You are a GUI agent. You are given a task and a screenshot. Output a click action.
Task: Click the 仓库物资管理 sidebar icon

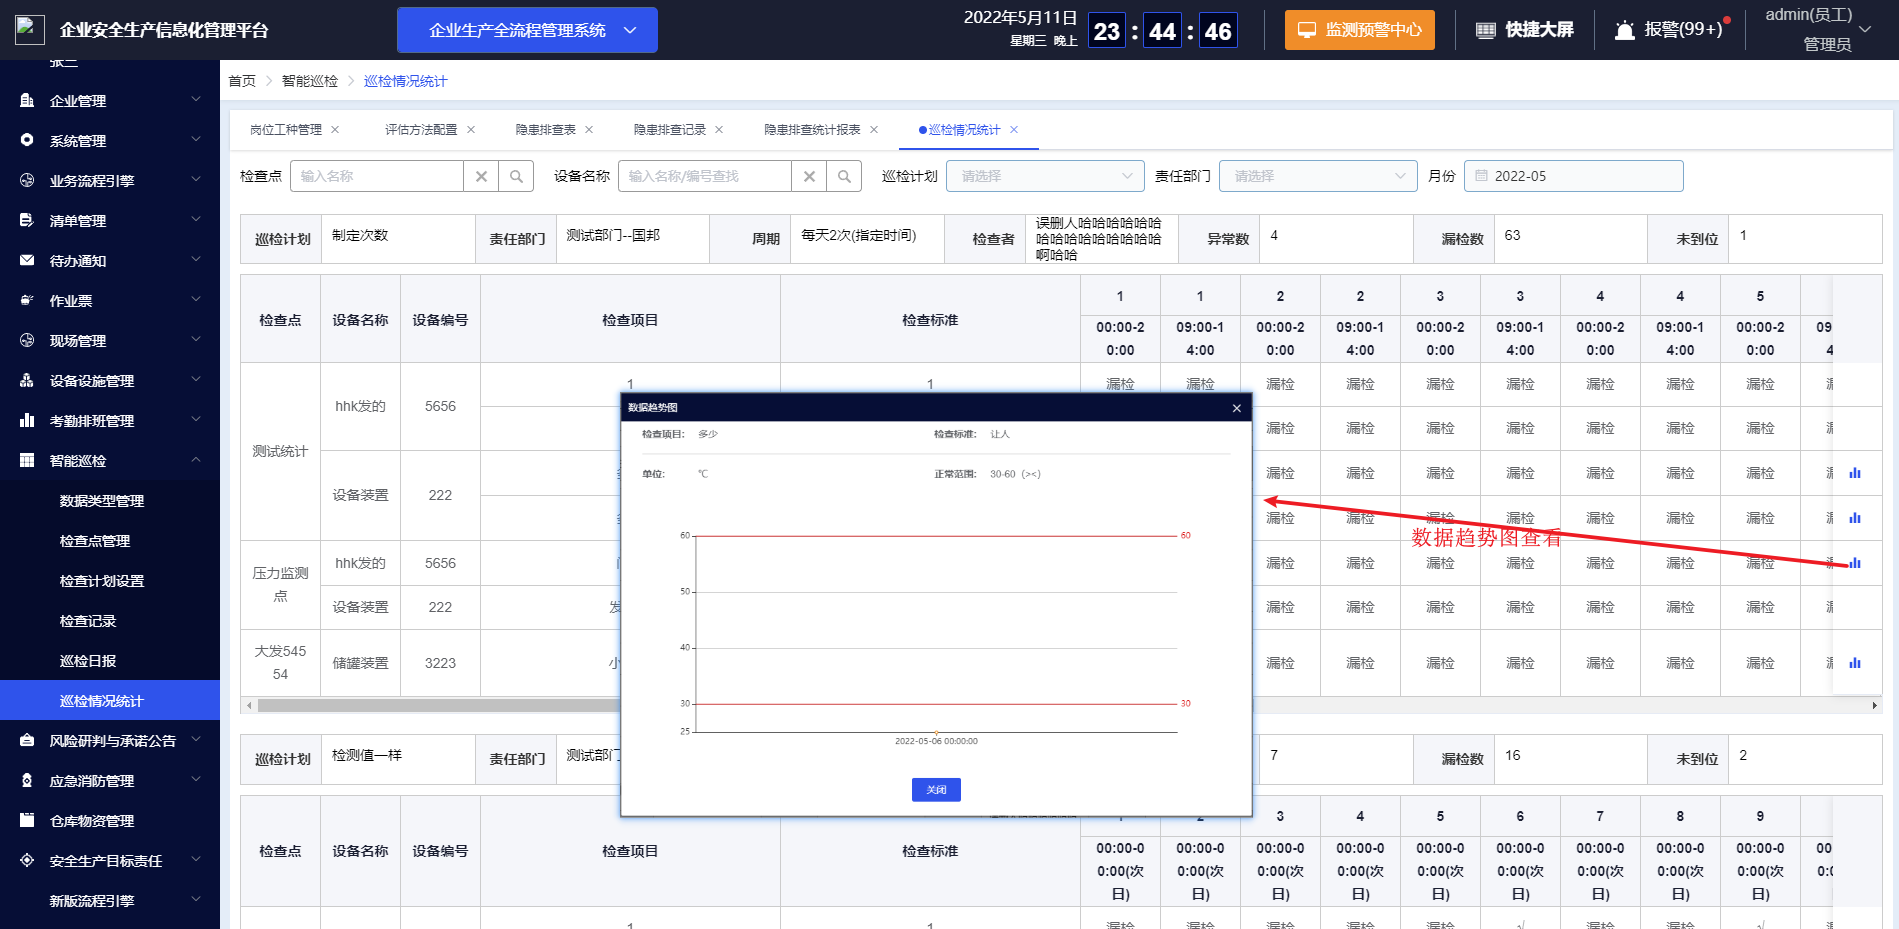tap(27, 821)
